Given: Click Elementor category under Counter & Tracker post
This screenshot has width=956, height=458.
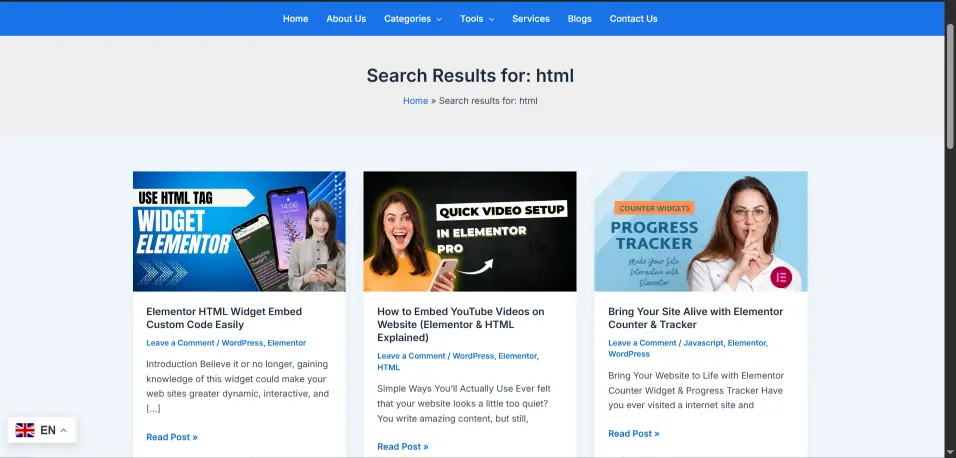Looking at the screenshot, I should coord(747,343).
